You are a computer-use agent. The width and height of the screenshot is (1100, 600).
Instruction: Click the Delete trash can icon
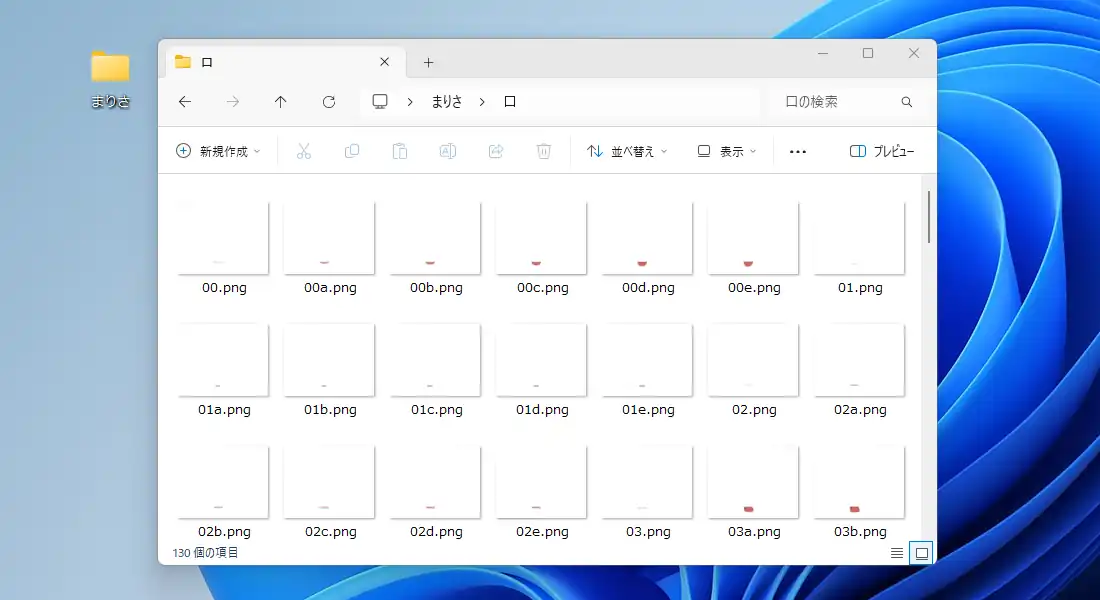544,151
